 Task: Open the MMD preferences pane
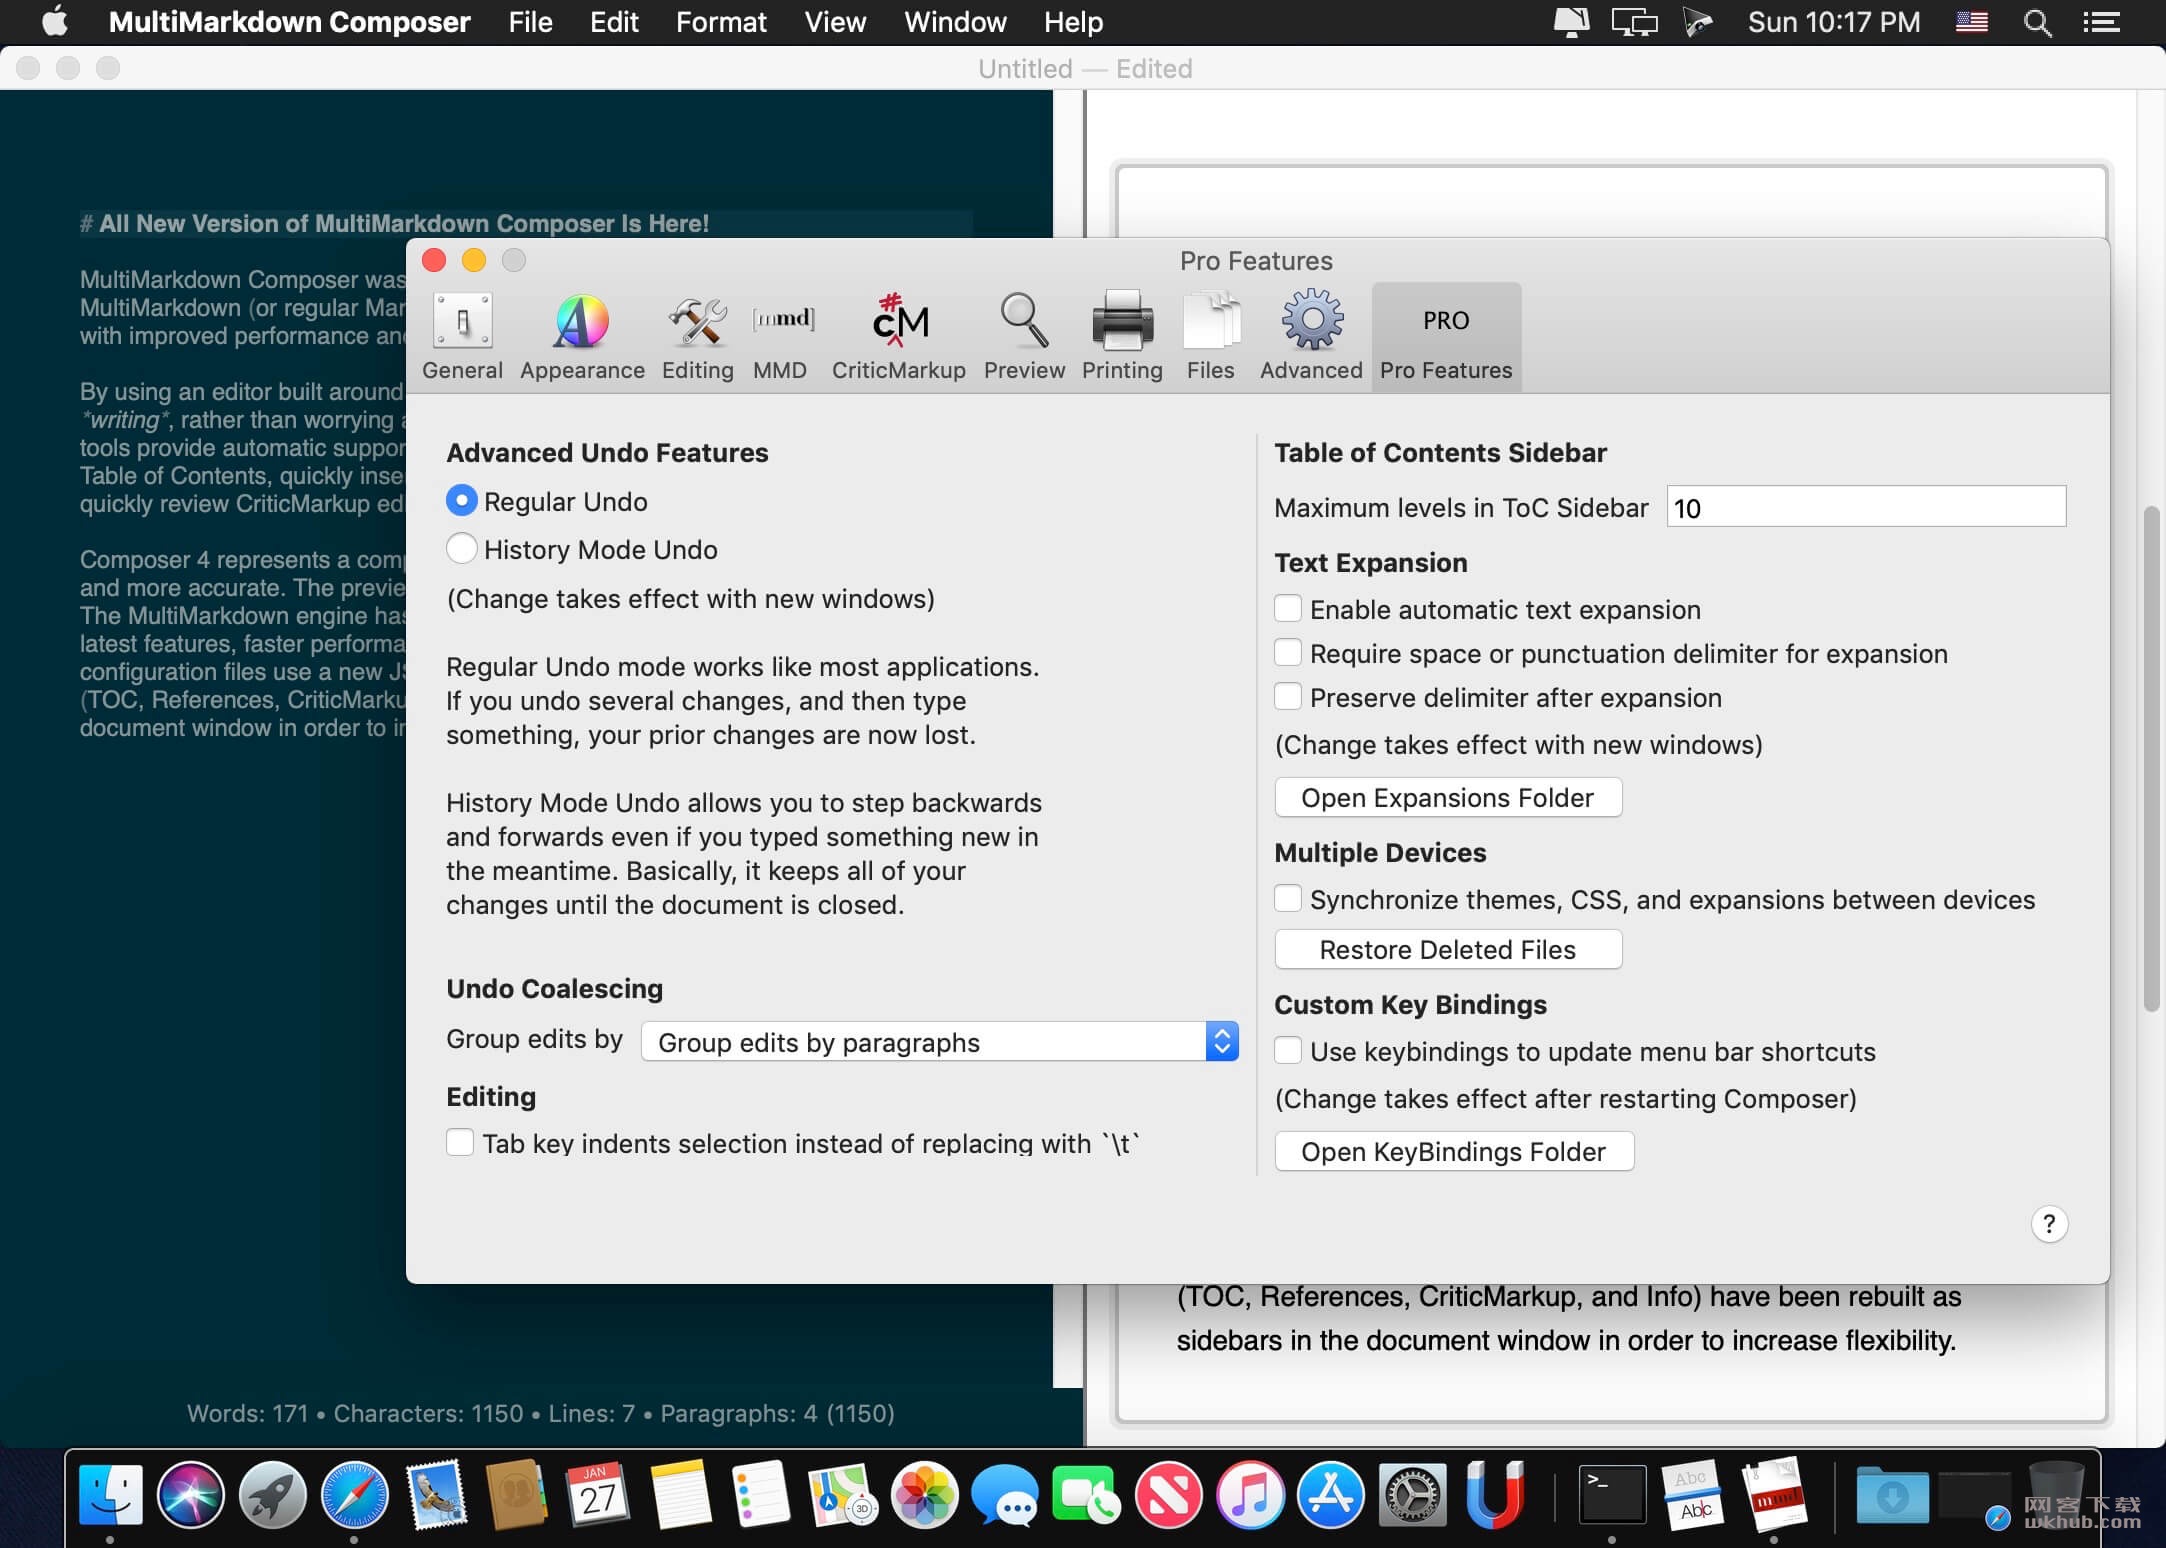(781, 337)
